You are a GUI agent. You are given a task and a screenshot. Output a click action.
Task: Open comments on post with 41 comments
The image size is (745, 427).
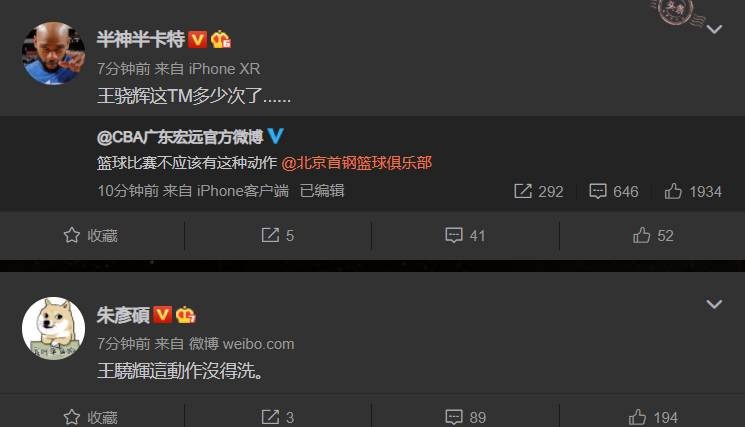click(x=465, y=236)
